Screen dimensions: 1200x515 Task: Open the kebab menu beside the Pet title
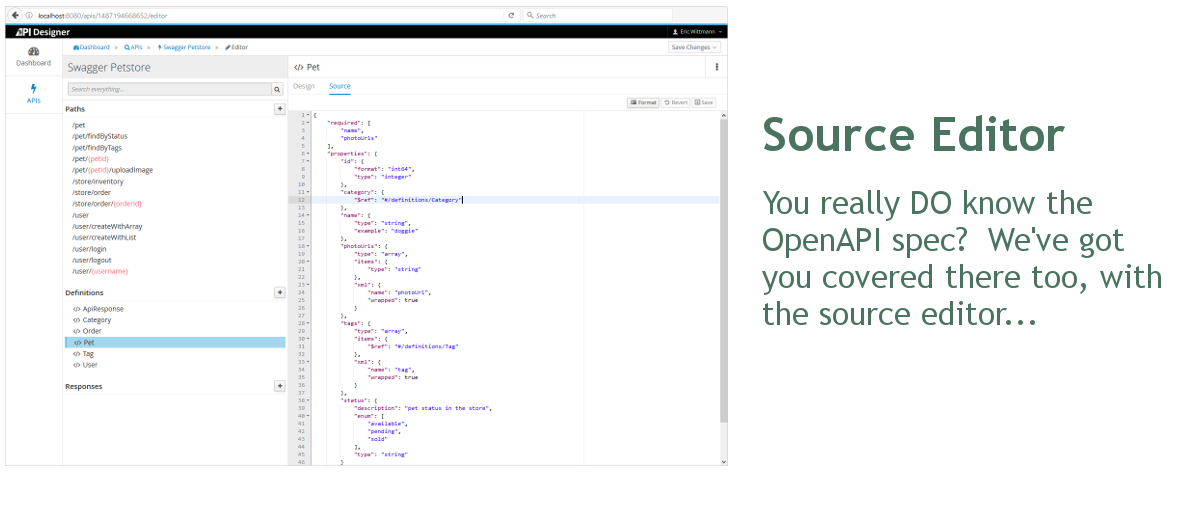pos(717,67)
